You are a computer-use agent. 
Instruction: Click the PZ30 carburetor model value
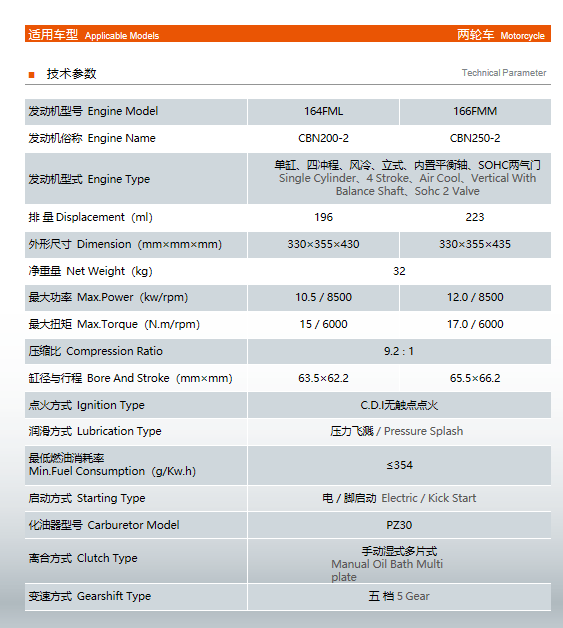pyautogui.click(x=399, y=525)
